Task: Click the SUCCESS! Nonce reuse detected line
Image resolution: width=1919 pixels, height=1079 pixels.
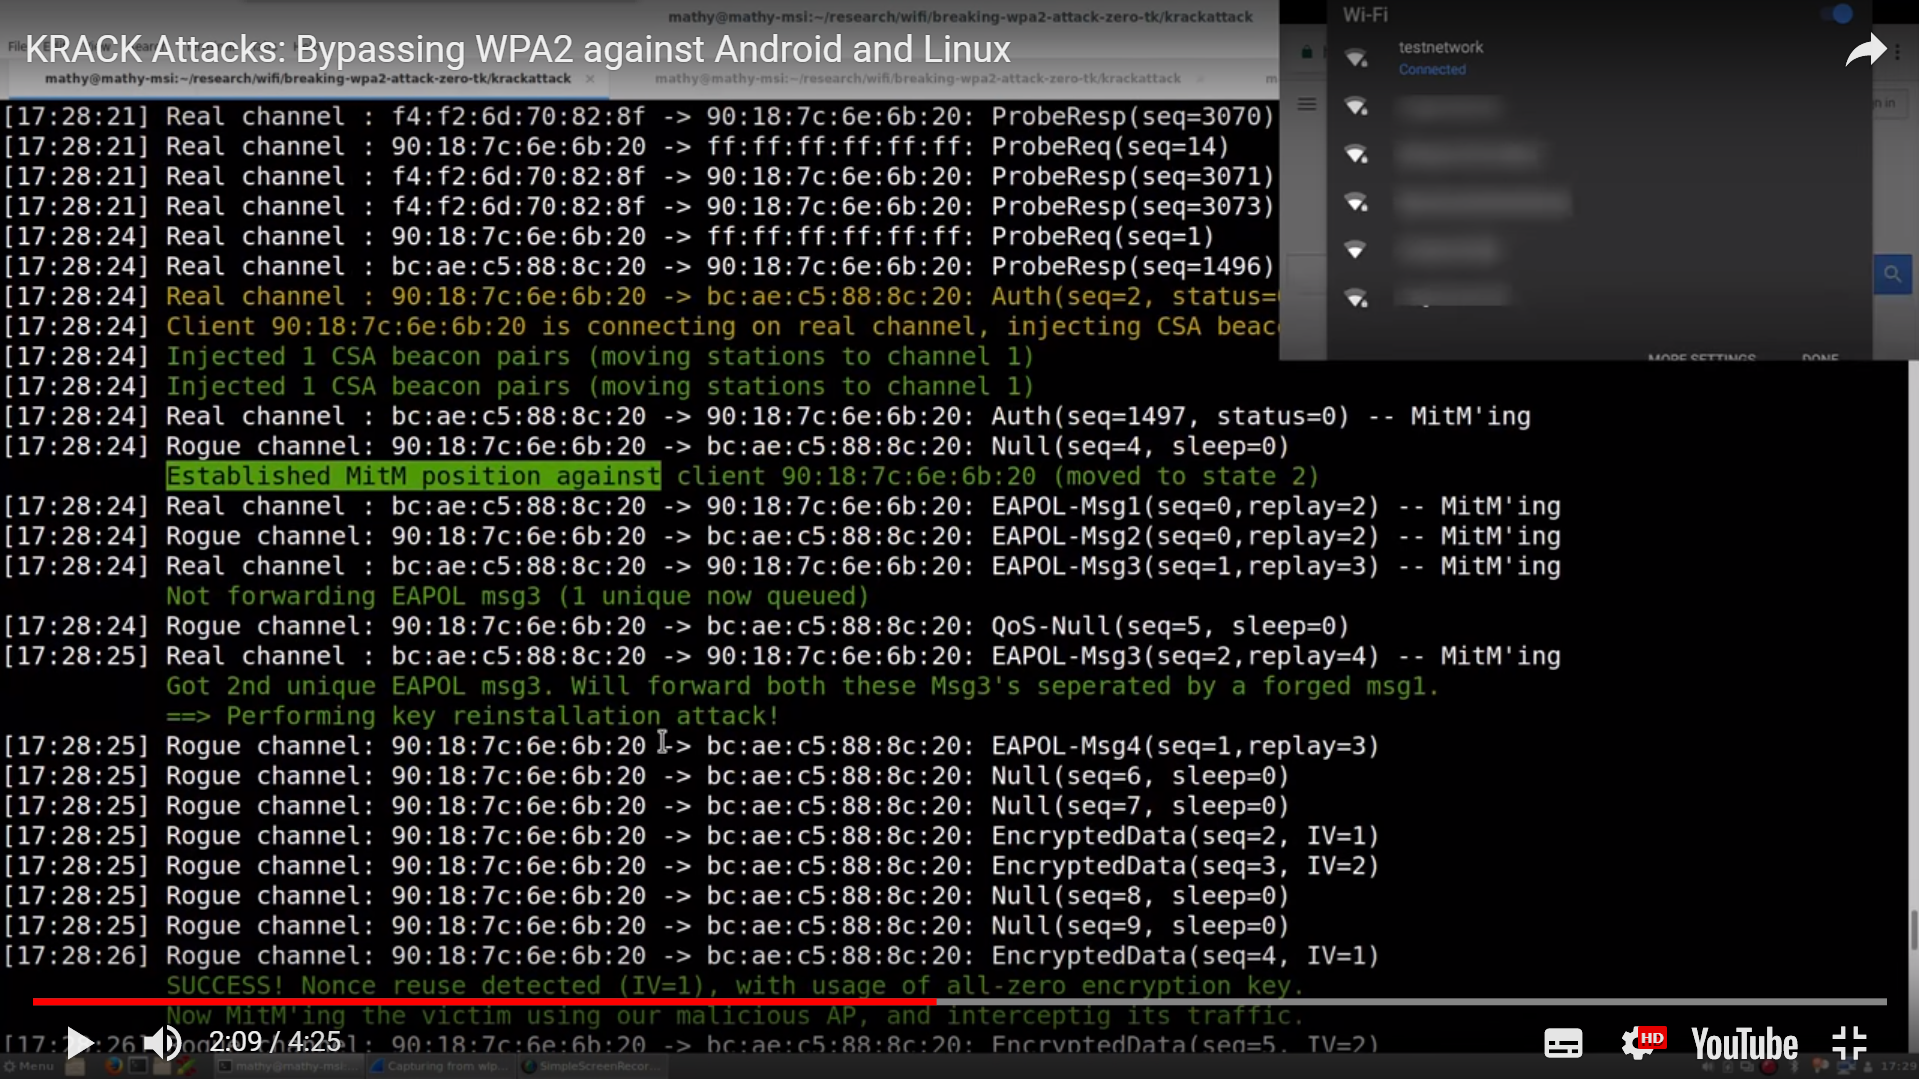Action: tap(735, 986)
